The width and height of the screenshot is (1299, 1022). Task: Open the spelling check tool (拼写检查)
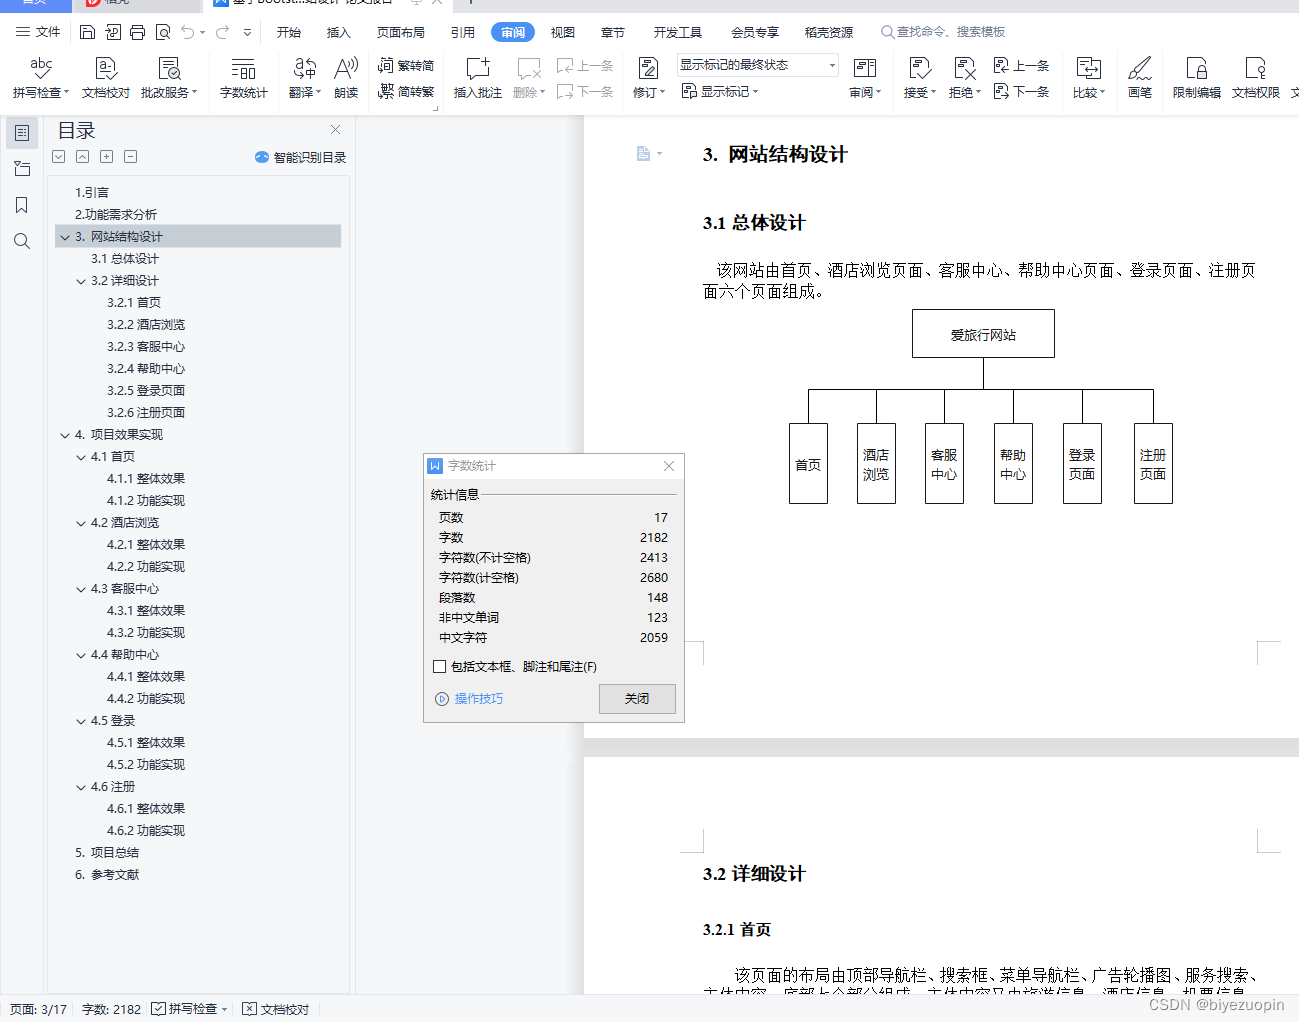pos(41,77)
